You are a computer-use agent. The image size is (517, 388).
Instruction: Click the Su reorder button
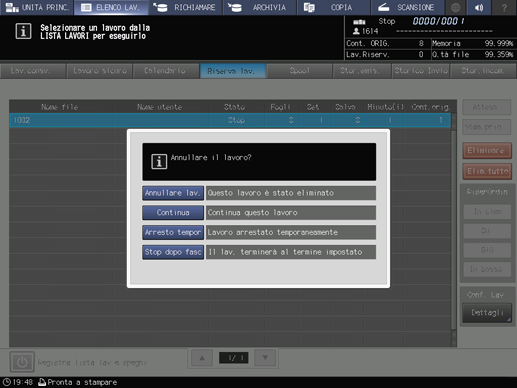pyautogui.click(x=487, y=231)
